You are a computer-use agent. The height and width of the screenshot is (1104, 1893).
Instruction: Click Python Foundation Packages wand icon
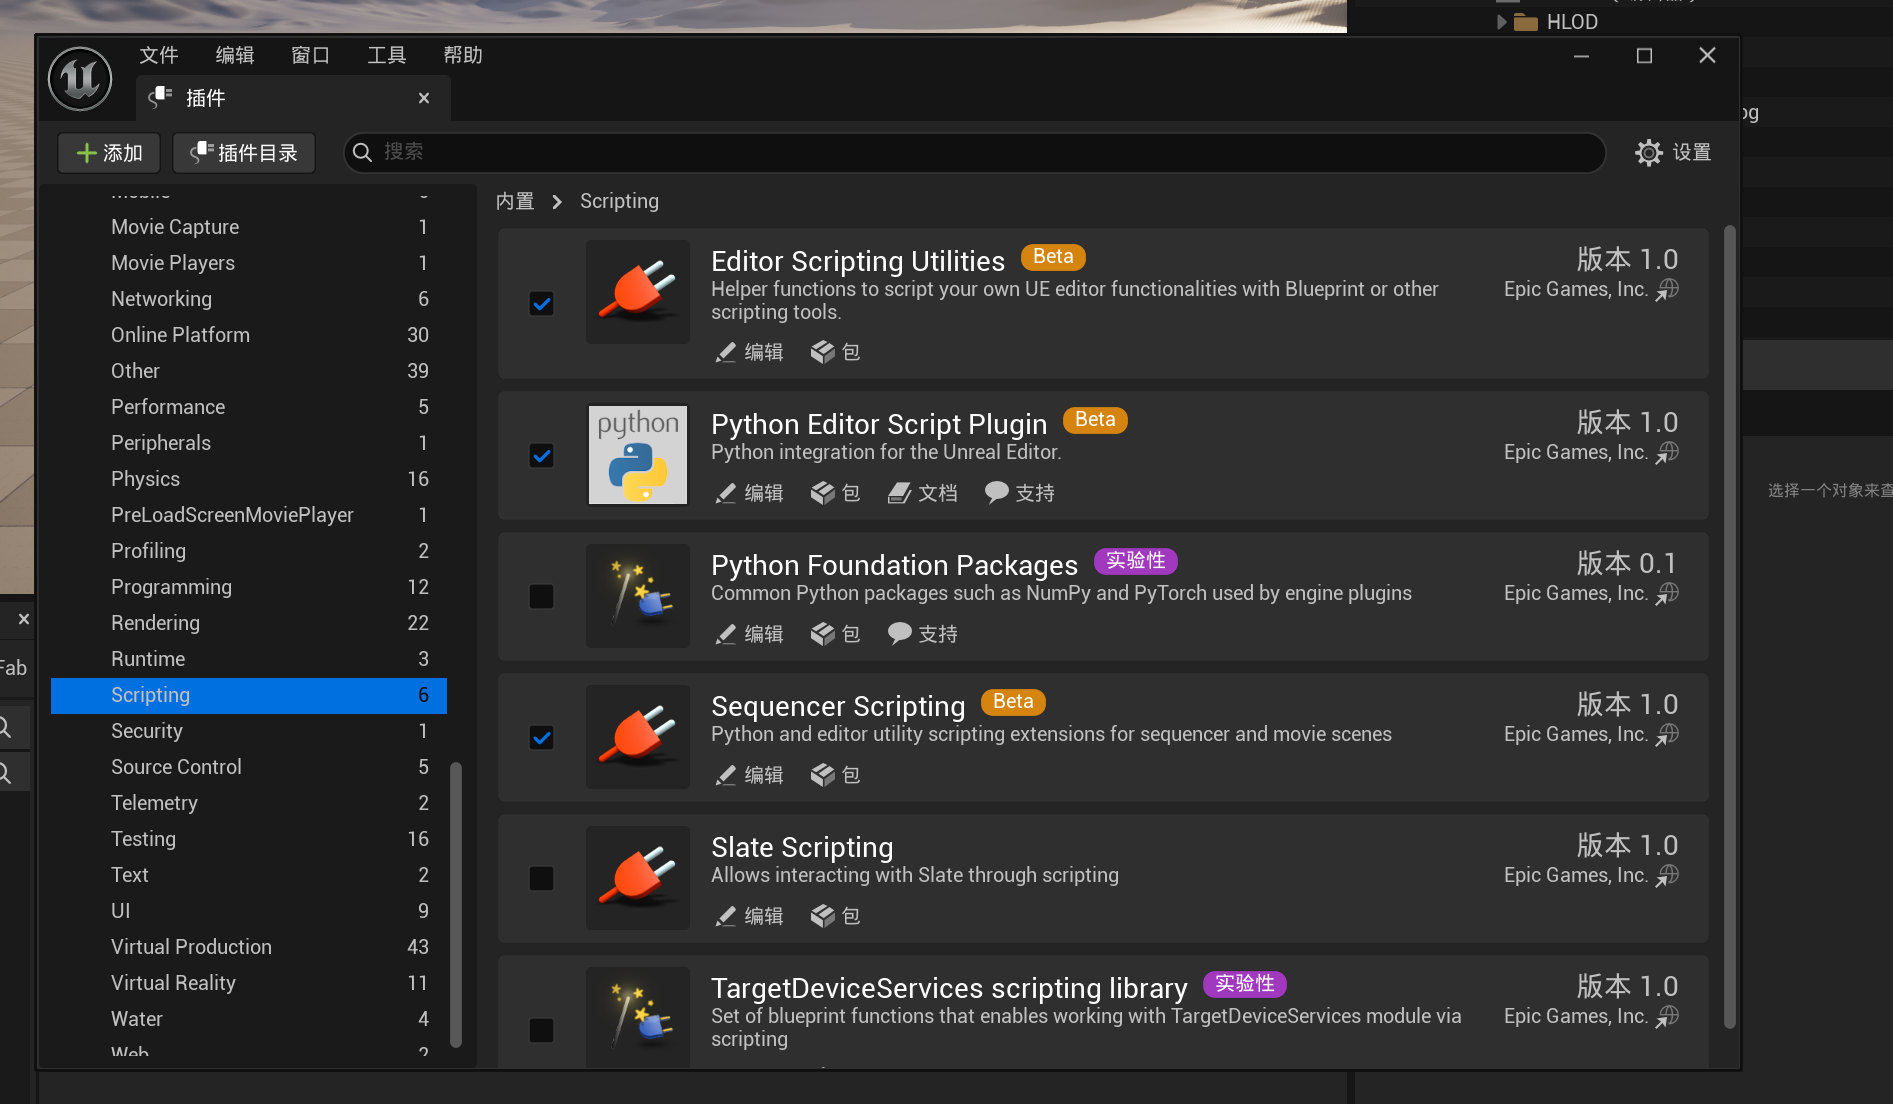click(638, 596)
